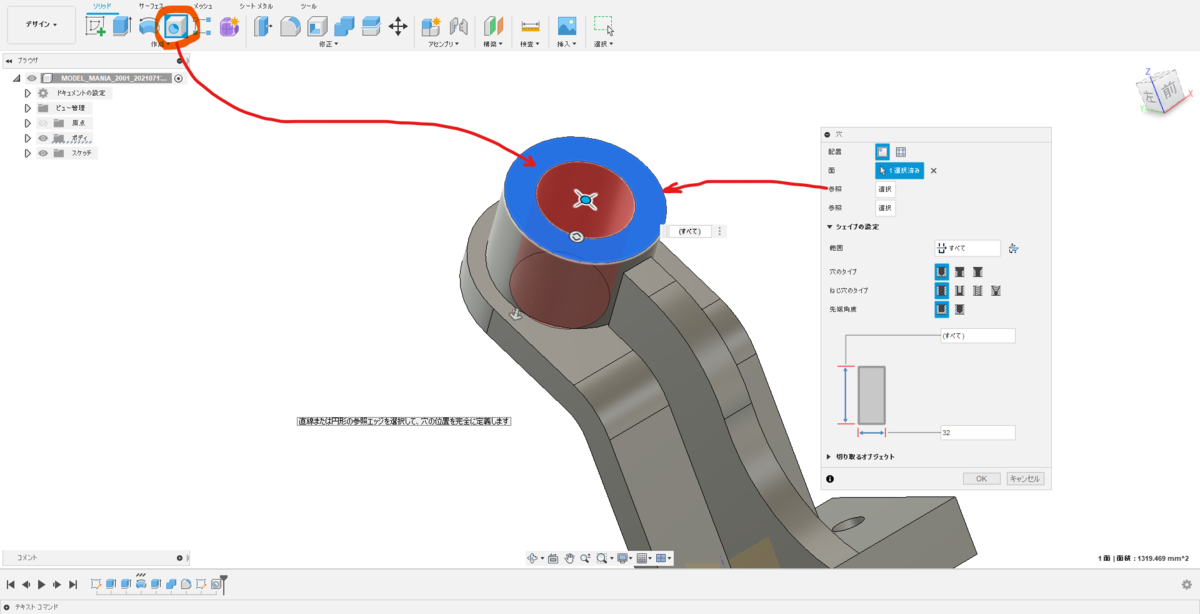Open the Display Settings dropdown
Image resolution: width=1200 pixels, height=614 pixels.
tap(624, 558)
